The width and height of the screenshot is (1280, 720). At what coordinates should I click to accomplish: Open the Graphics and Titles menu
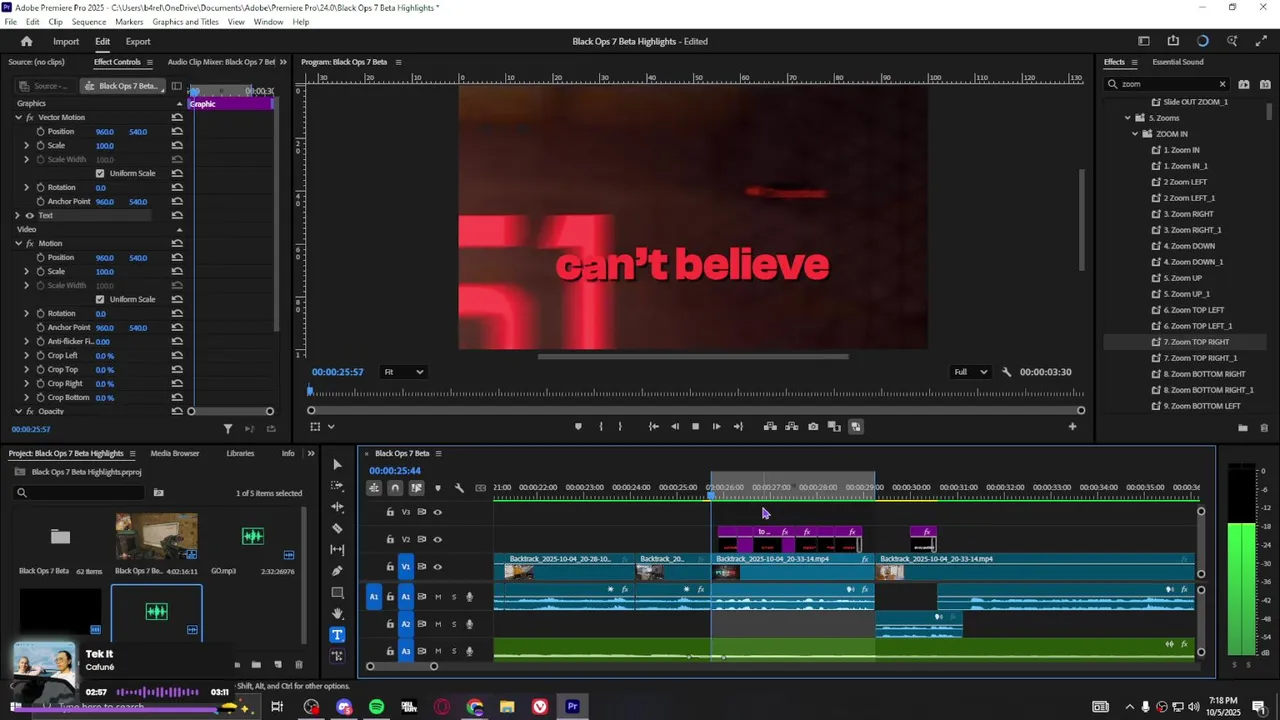185,22
